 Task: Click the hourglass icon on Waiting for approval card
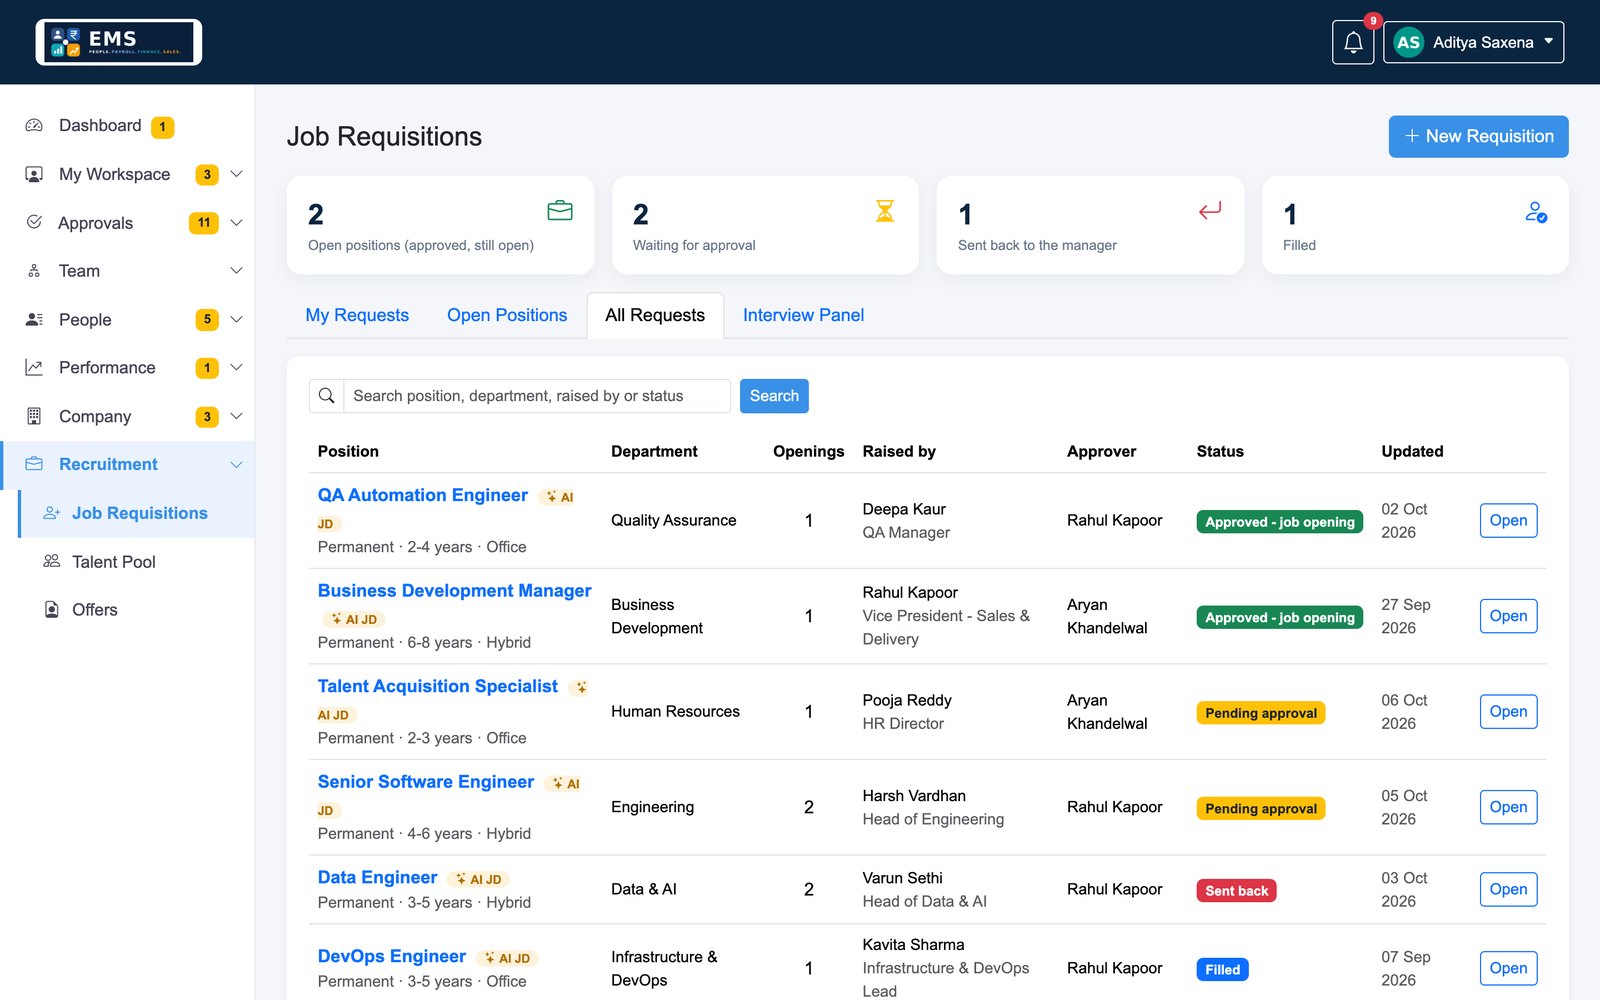tap(885, 211)
